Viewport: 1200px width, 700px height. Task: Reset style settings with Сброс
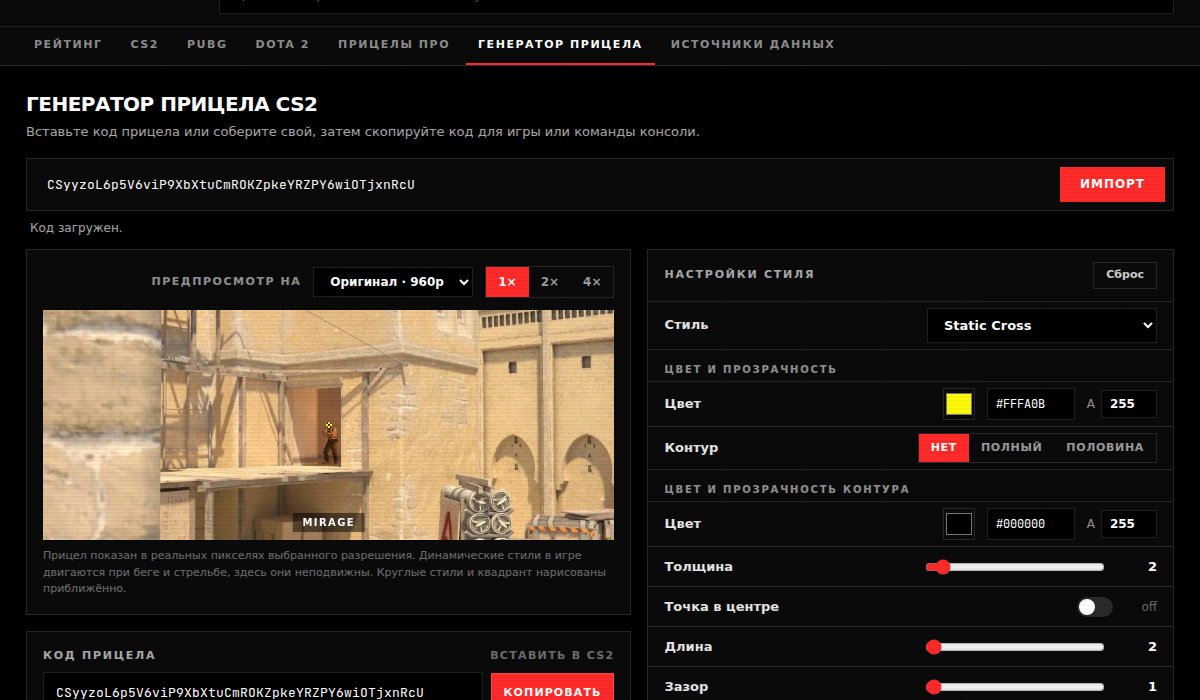[x=1125, y=275]
